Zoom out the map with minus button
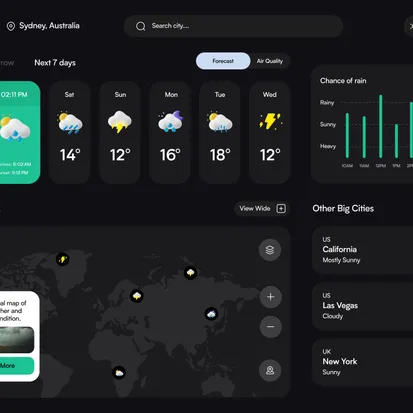413x413 pixels. [271, 327]
